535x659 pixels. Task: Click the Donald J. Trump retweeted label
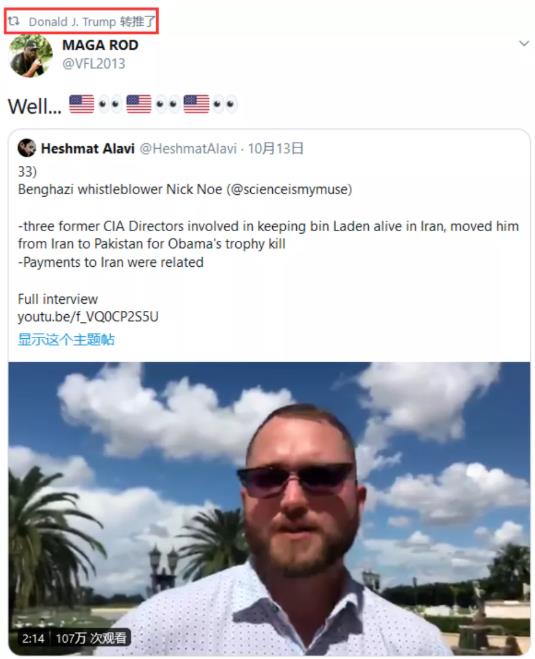pos(92,21)
